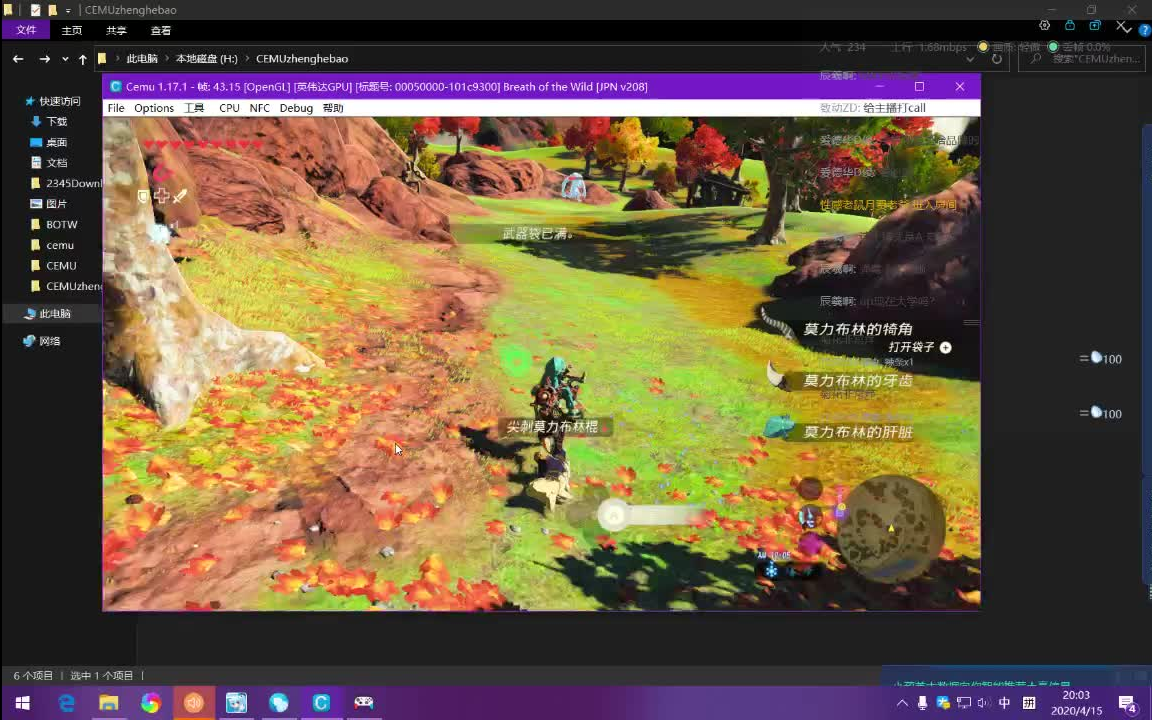Expand hidden system tray icons
Screen dimensions: 1152x720
[x=903, y=703]
